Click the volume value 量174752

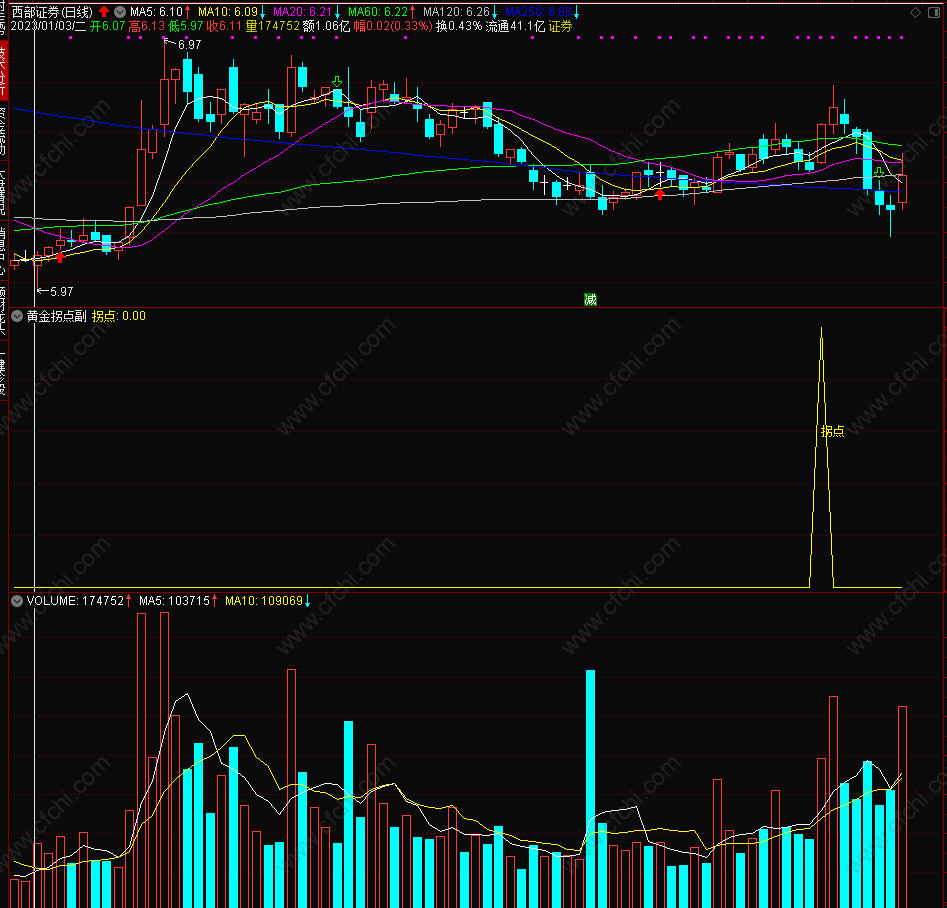272,26
